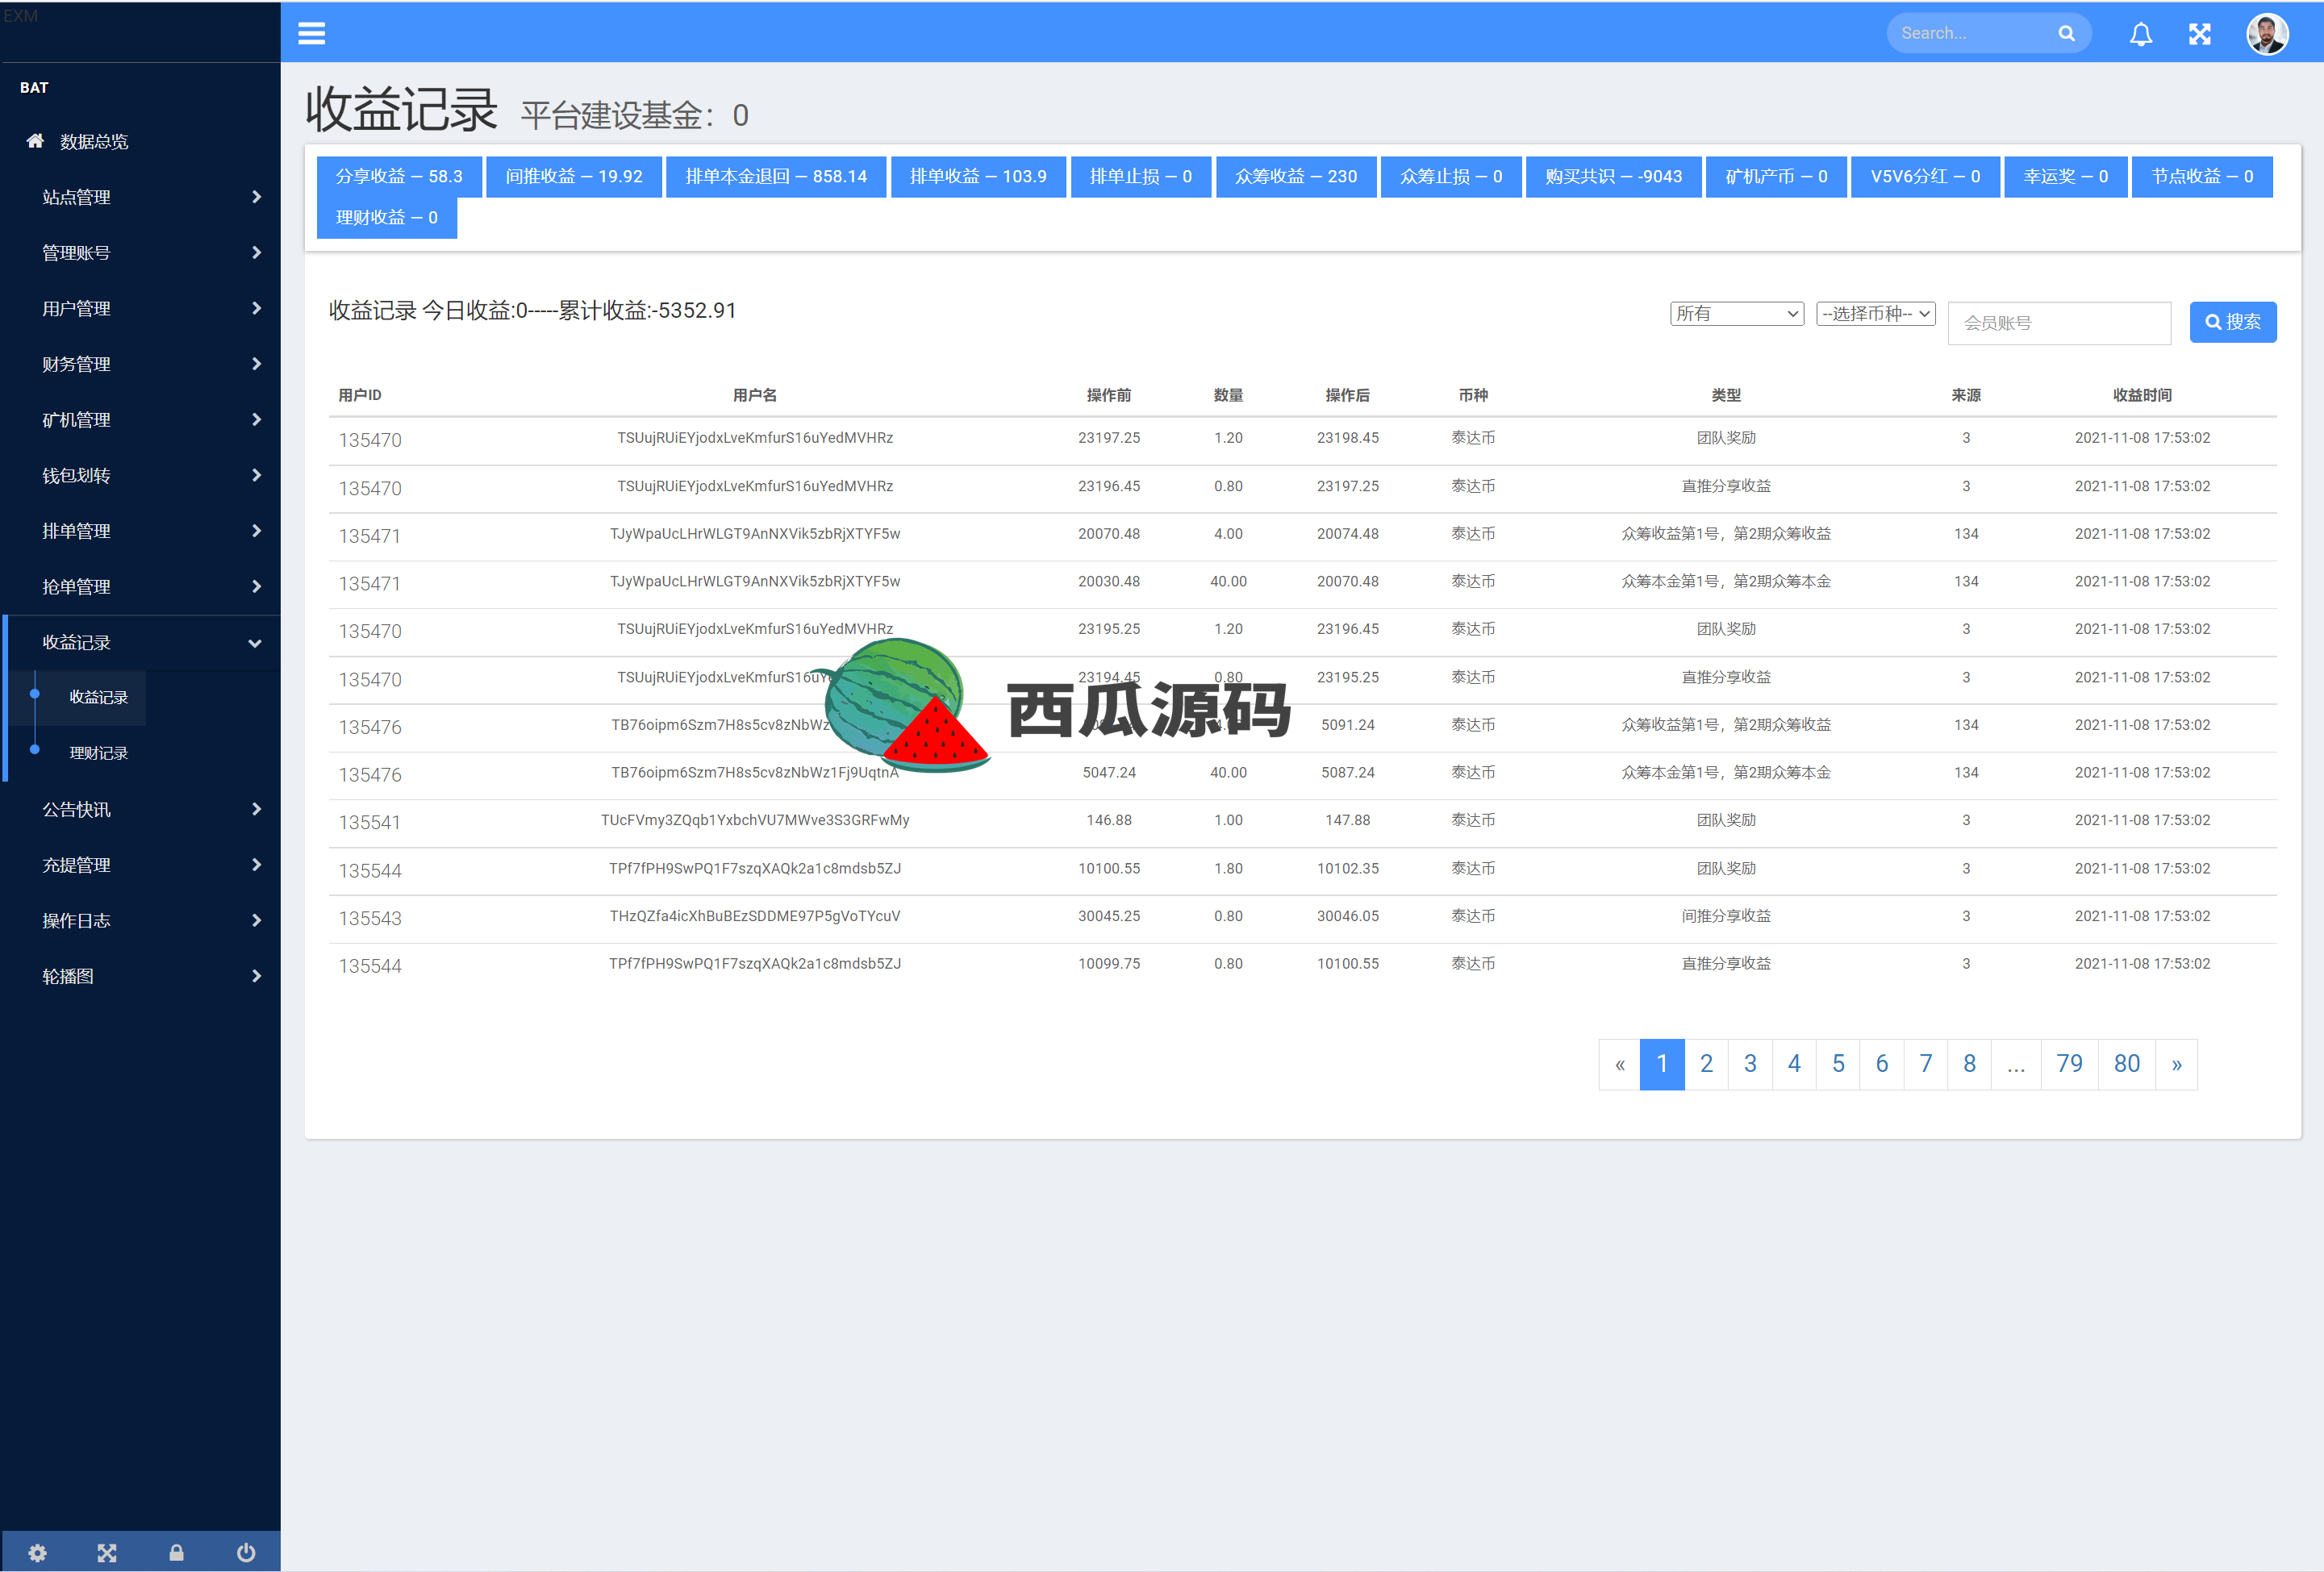Go to page 80 in pagination

point(2126,1064)
